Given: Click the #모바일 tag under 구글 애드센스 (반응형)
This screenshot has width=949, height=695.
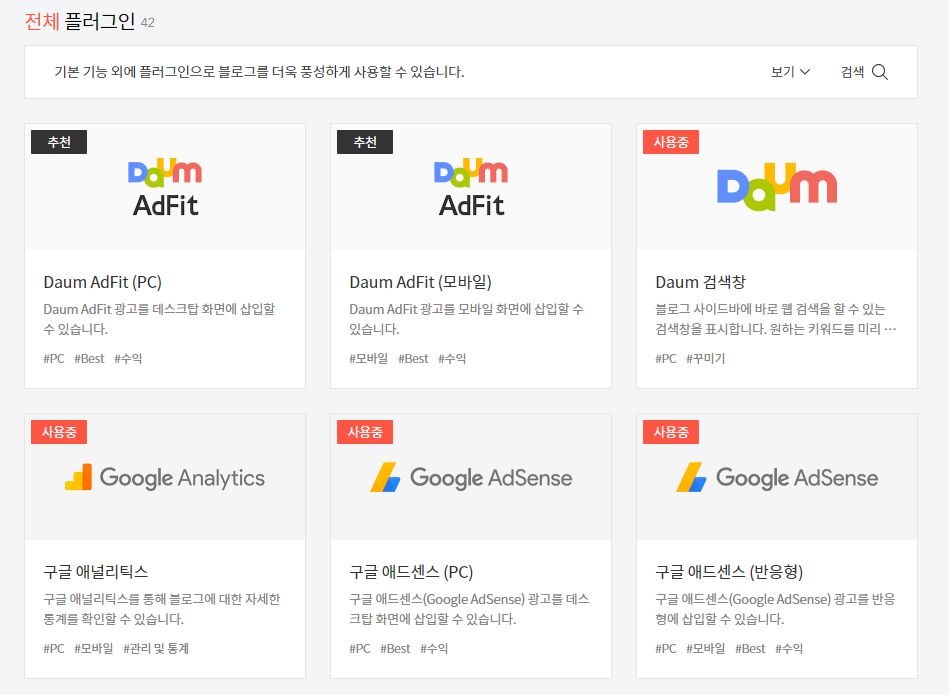Looking at the screenshot, I should [706, 648].
